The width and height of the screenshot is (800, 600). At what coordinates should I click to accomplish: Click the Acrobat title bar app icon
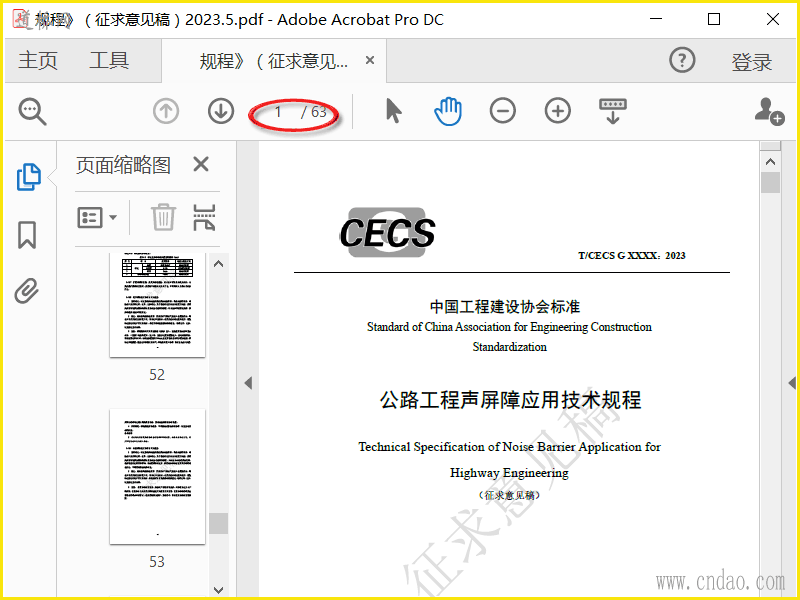point(22,19)
